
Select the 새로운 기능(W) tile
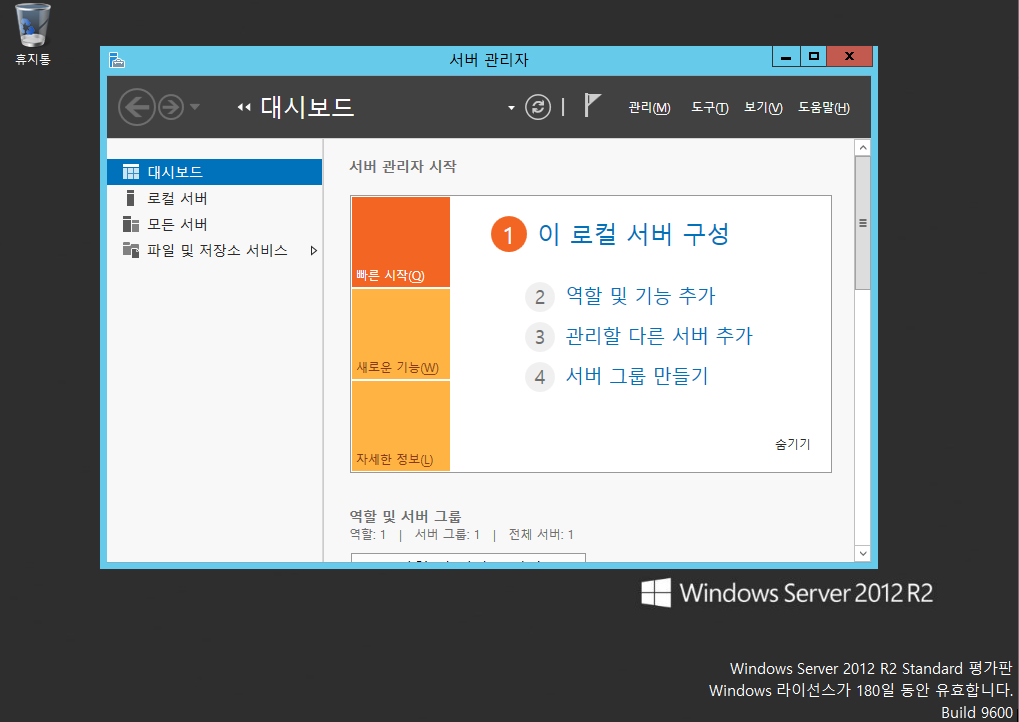click(x=401, y=334)
